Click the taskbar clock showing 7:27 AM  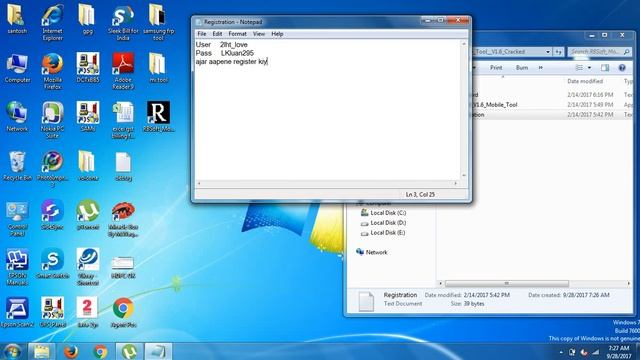point(619,352)
